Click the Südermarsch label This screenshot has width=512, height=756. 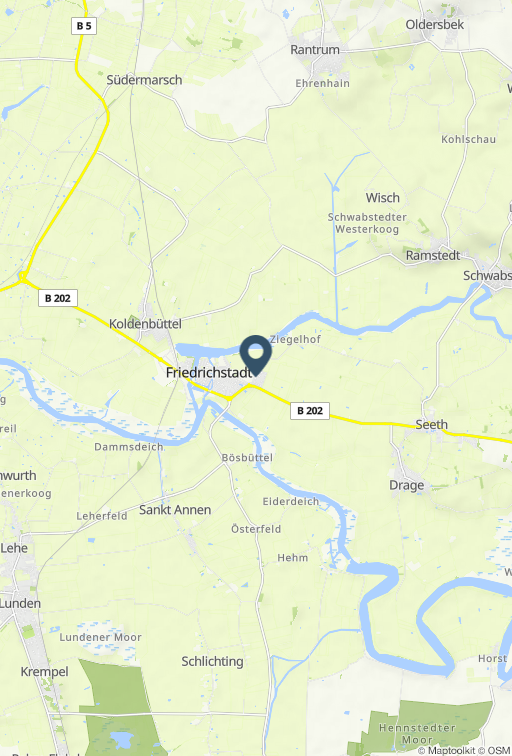(x=144, y=80)
